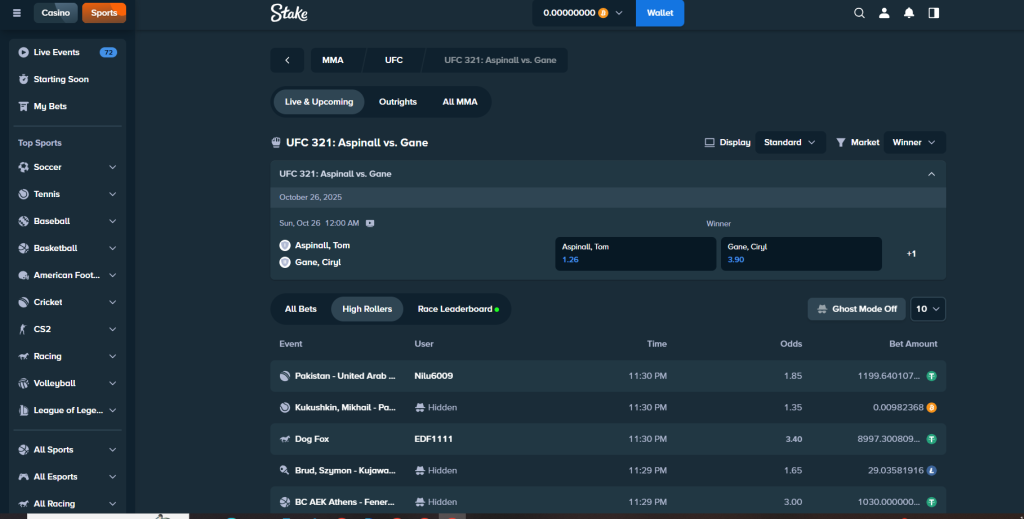Image resolution: width=1024 pixels, height=519 pixels.
Task: Open the Display Standard dropdown
Action: tap(790, 142)
